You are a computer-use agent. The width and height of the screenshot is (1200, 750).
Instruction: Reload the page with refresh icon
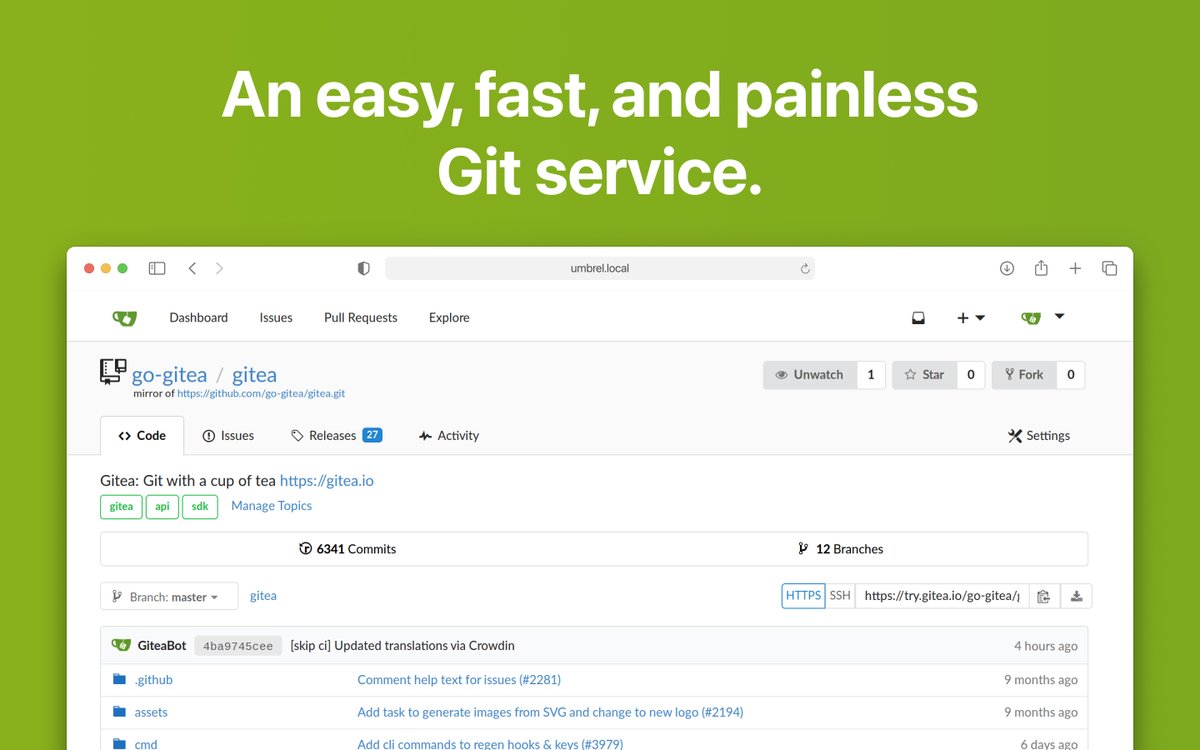click(804, 268)
